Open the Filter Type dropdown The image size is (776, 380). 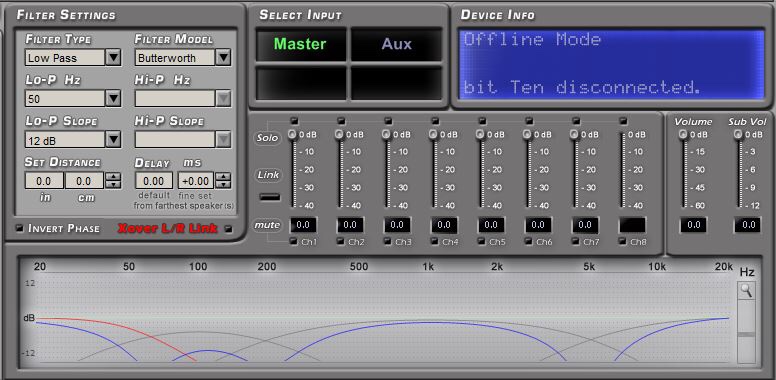[113, 58]
